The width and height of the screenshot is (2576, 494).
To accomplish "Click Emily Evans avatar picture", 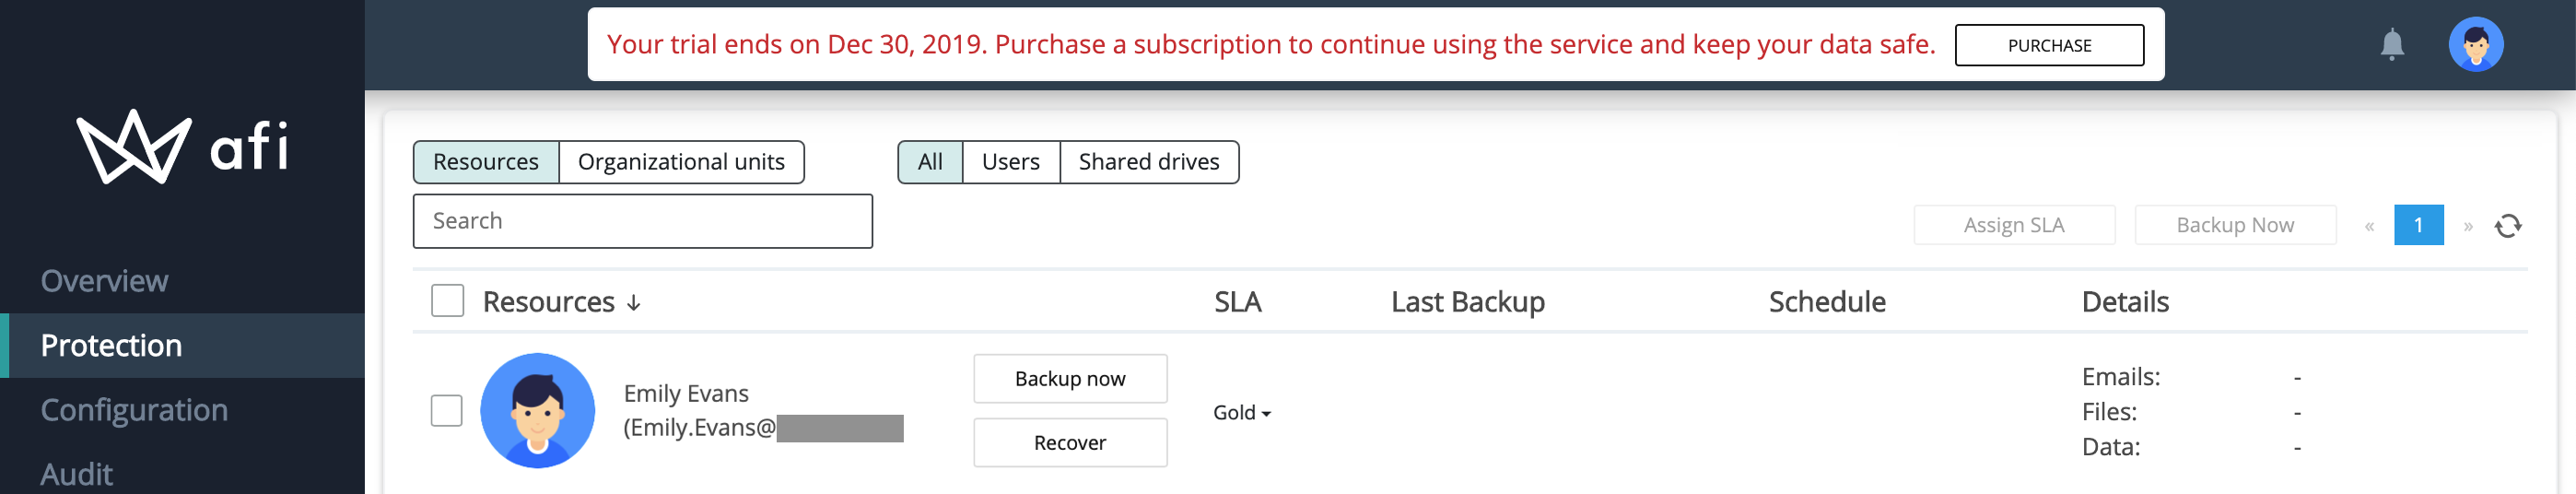I will pos(537,410).
